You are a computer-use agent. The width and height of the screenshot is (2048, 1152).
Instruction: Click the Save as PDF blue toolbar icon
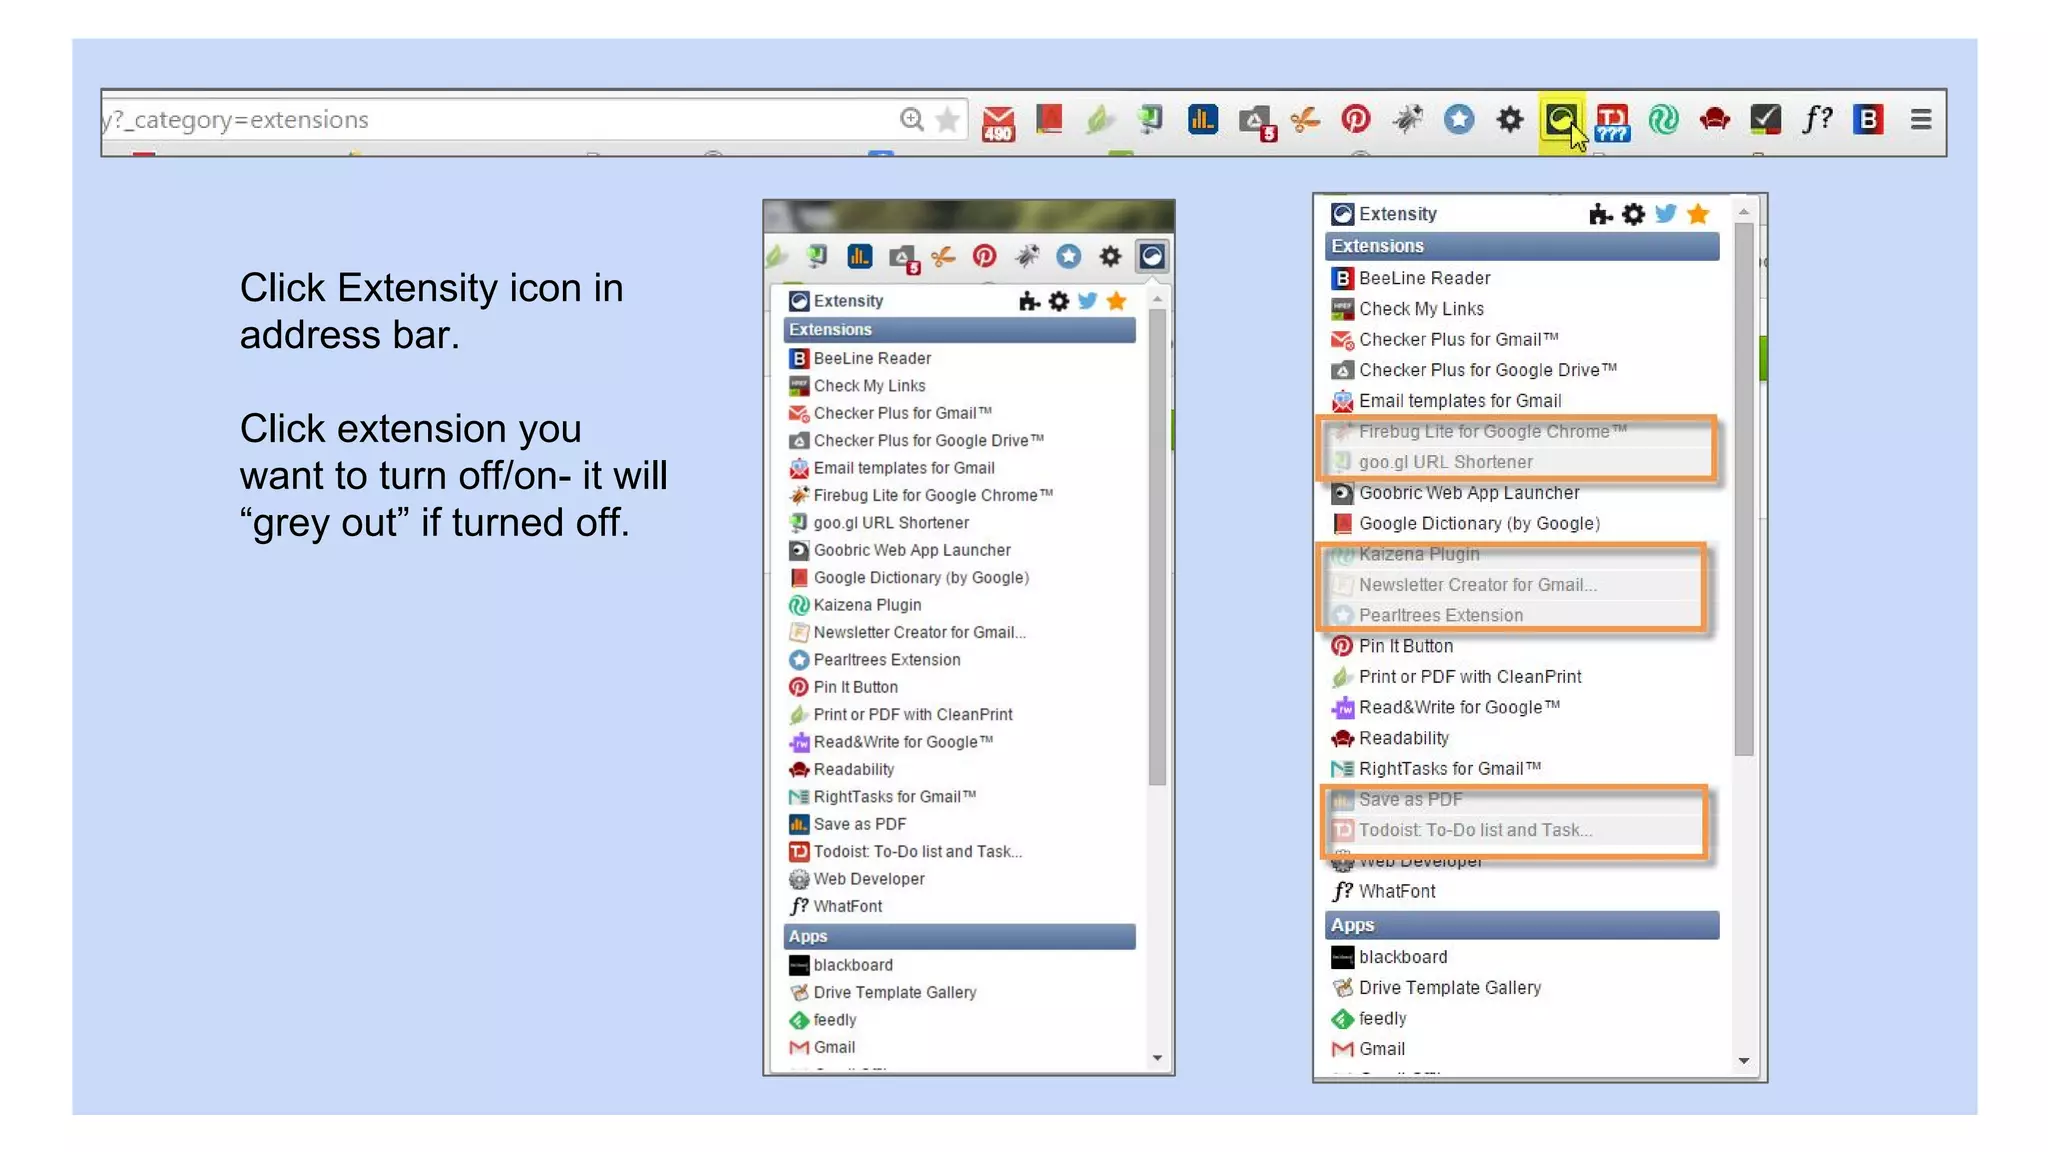pyautogui.click(x=1202, y=119)
